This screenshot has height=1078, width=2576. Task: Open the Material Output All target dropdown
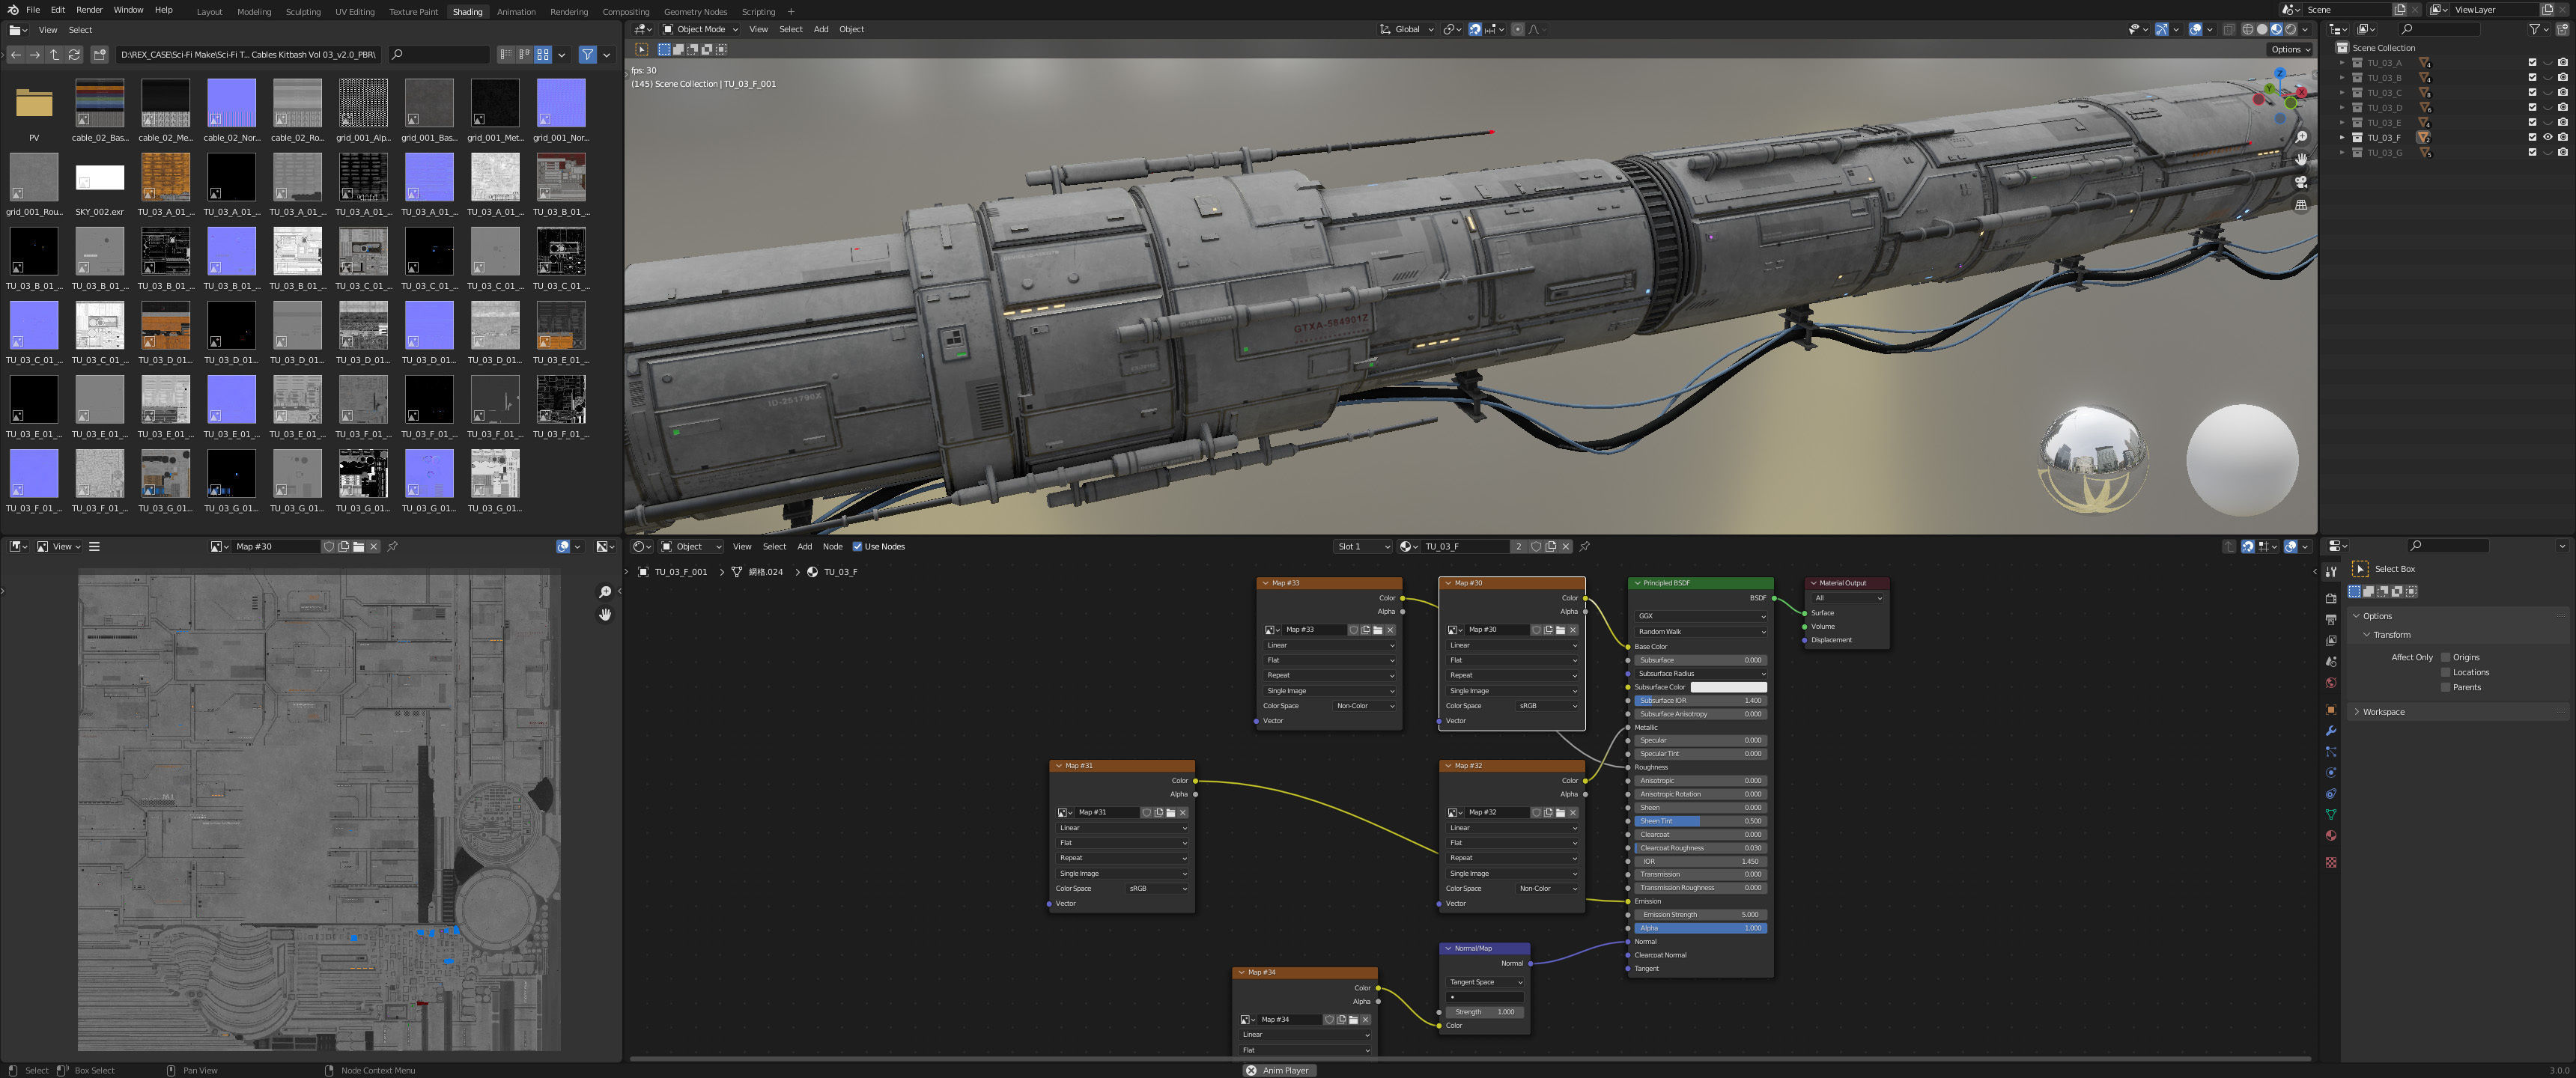[x=1847, y=598]
